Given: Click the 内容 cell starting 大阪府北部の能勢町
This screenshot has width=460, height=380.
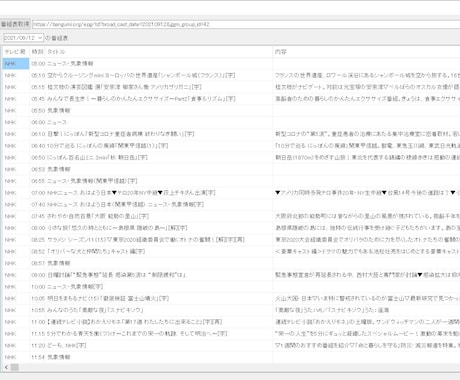Looking at the screenshot, I should pyautogui.click(x=367, y=216).
